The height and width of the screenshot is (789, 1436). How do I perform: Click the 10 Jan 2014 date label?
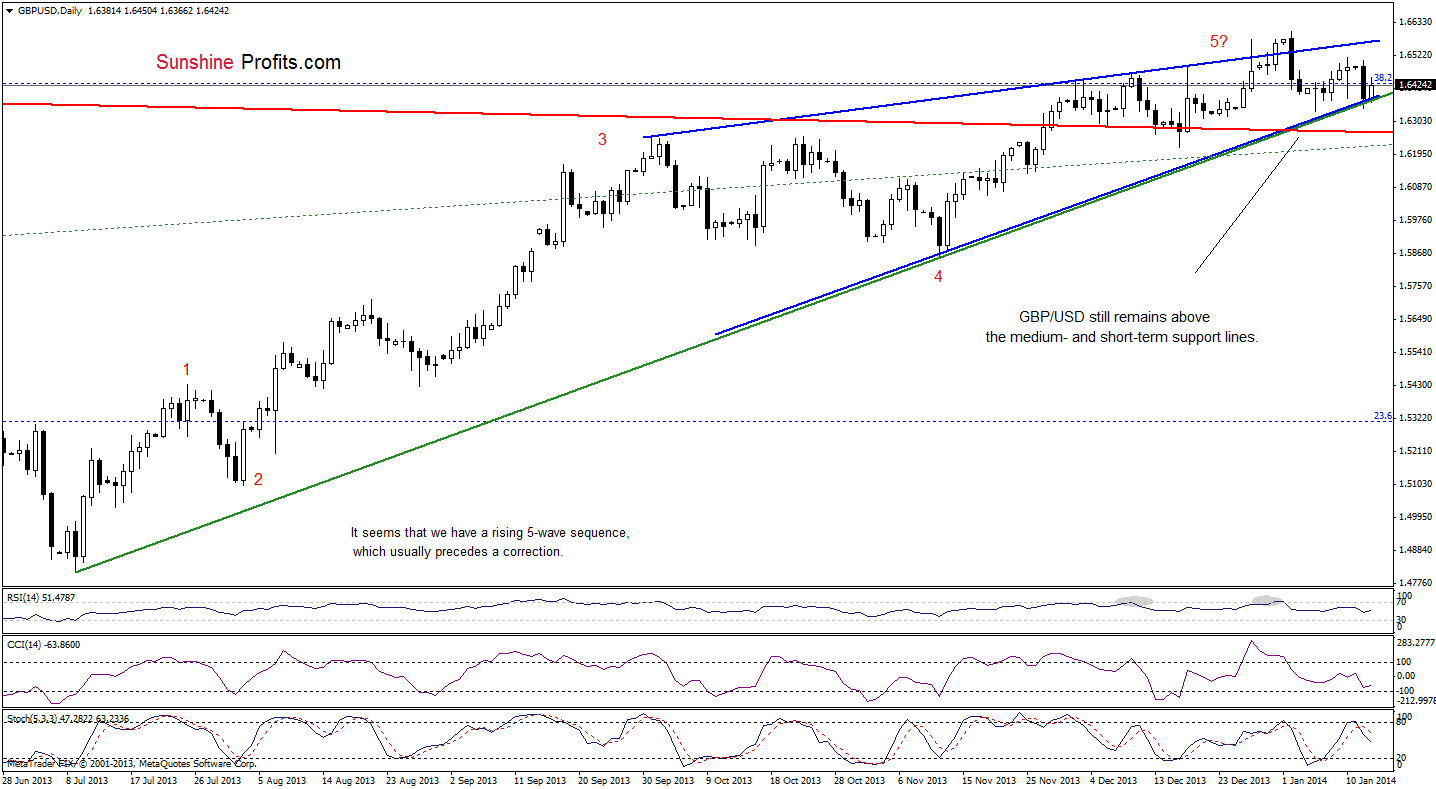(x=1371, y=779)
